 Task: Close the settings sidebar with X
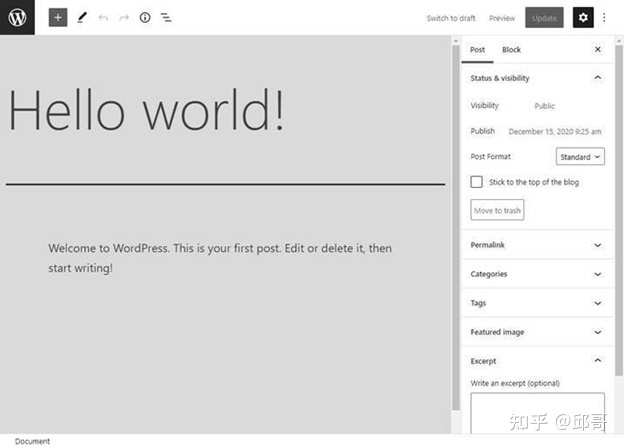click(598, 49)
